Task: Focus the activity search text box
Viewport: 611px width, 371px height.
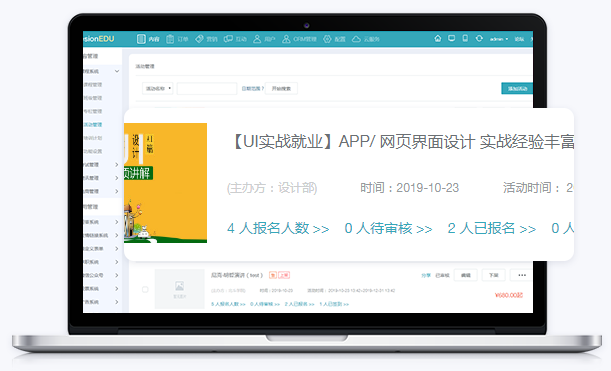Action: pyautogui.click(x=207, y=88)
